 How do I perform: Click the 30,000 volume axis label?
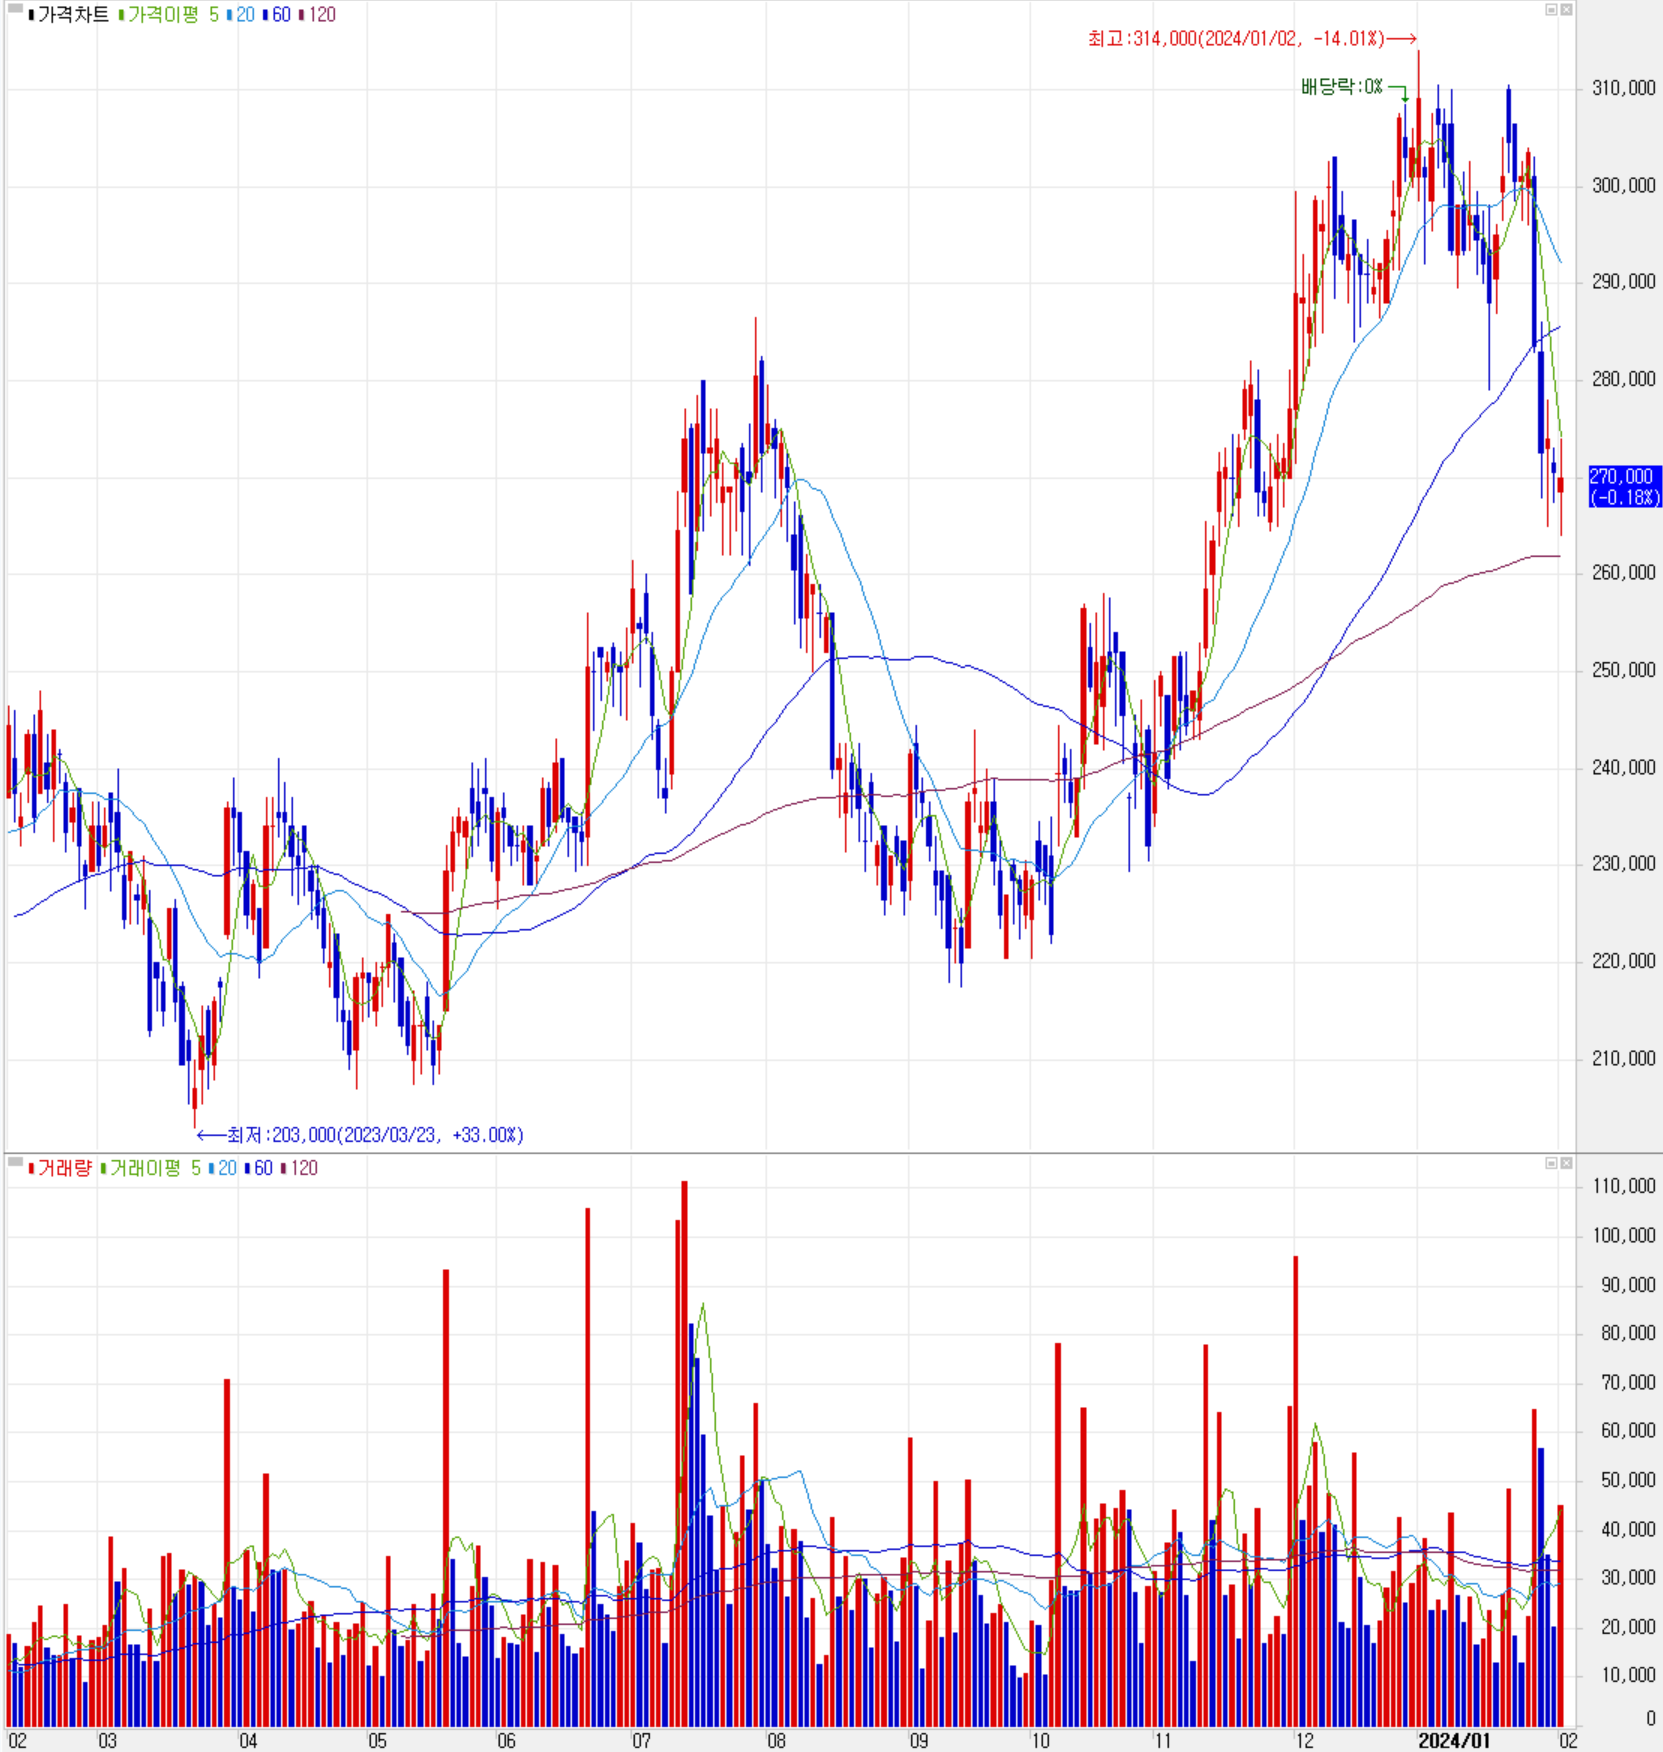click(x=1628, y=1578)
